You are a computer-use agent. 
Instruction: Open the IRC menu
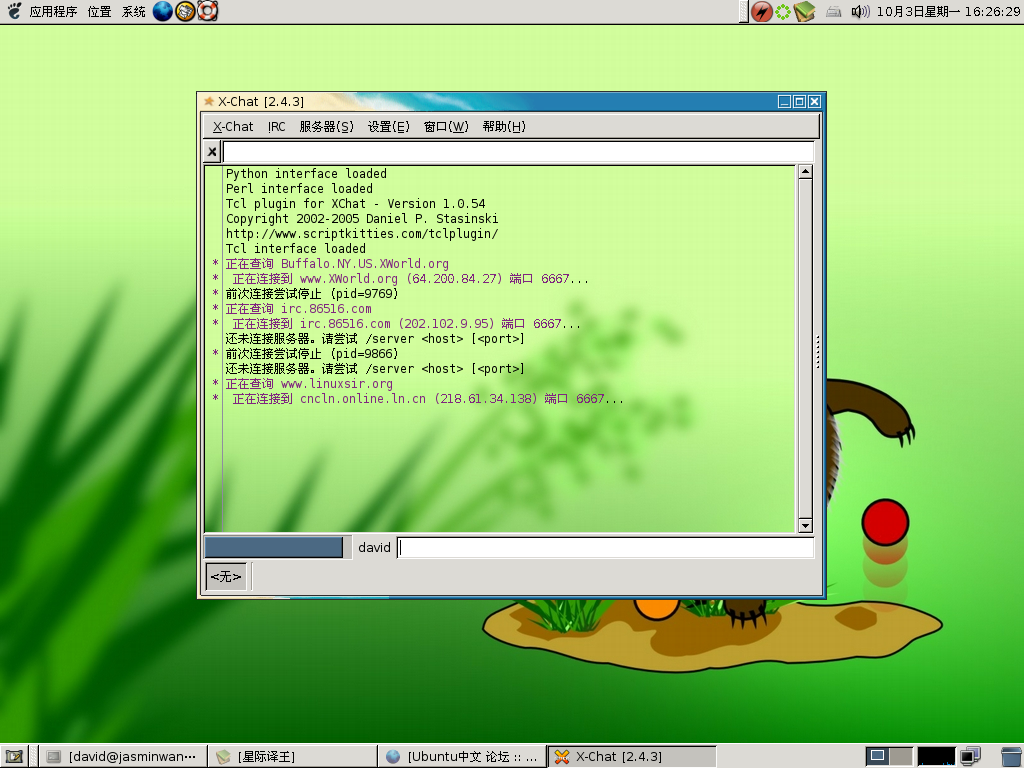(276, 127)
